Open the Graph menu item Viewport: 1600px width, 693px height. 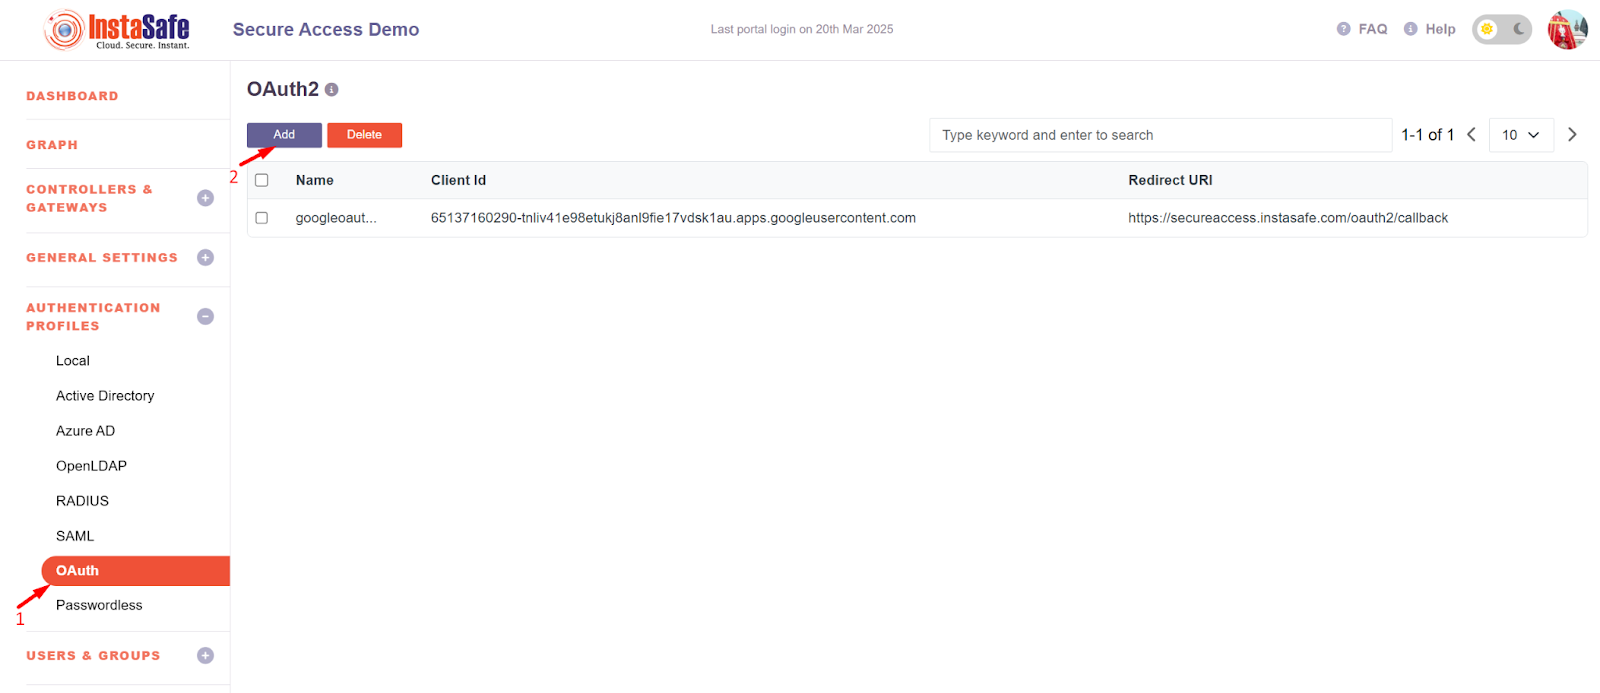click(52, 145)
